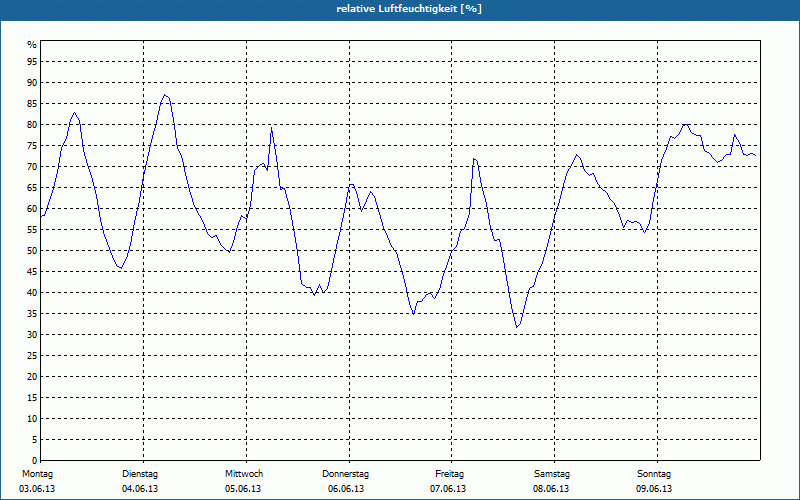
Task: Click the y-axis value 50
Action: (32, 251)
